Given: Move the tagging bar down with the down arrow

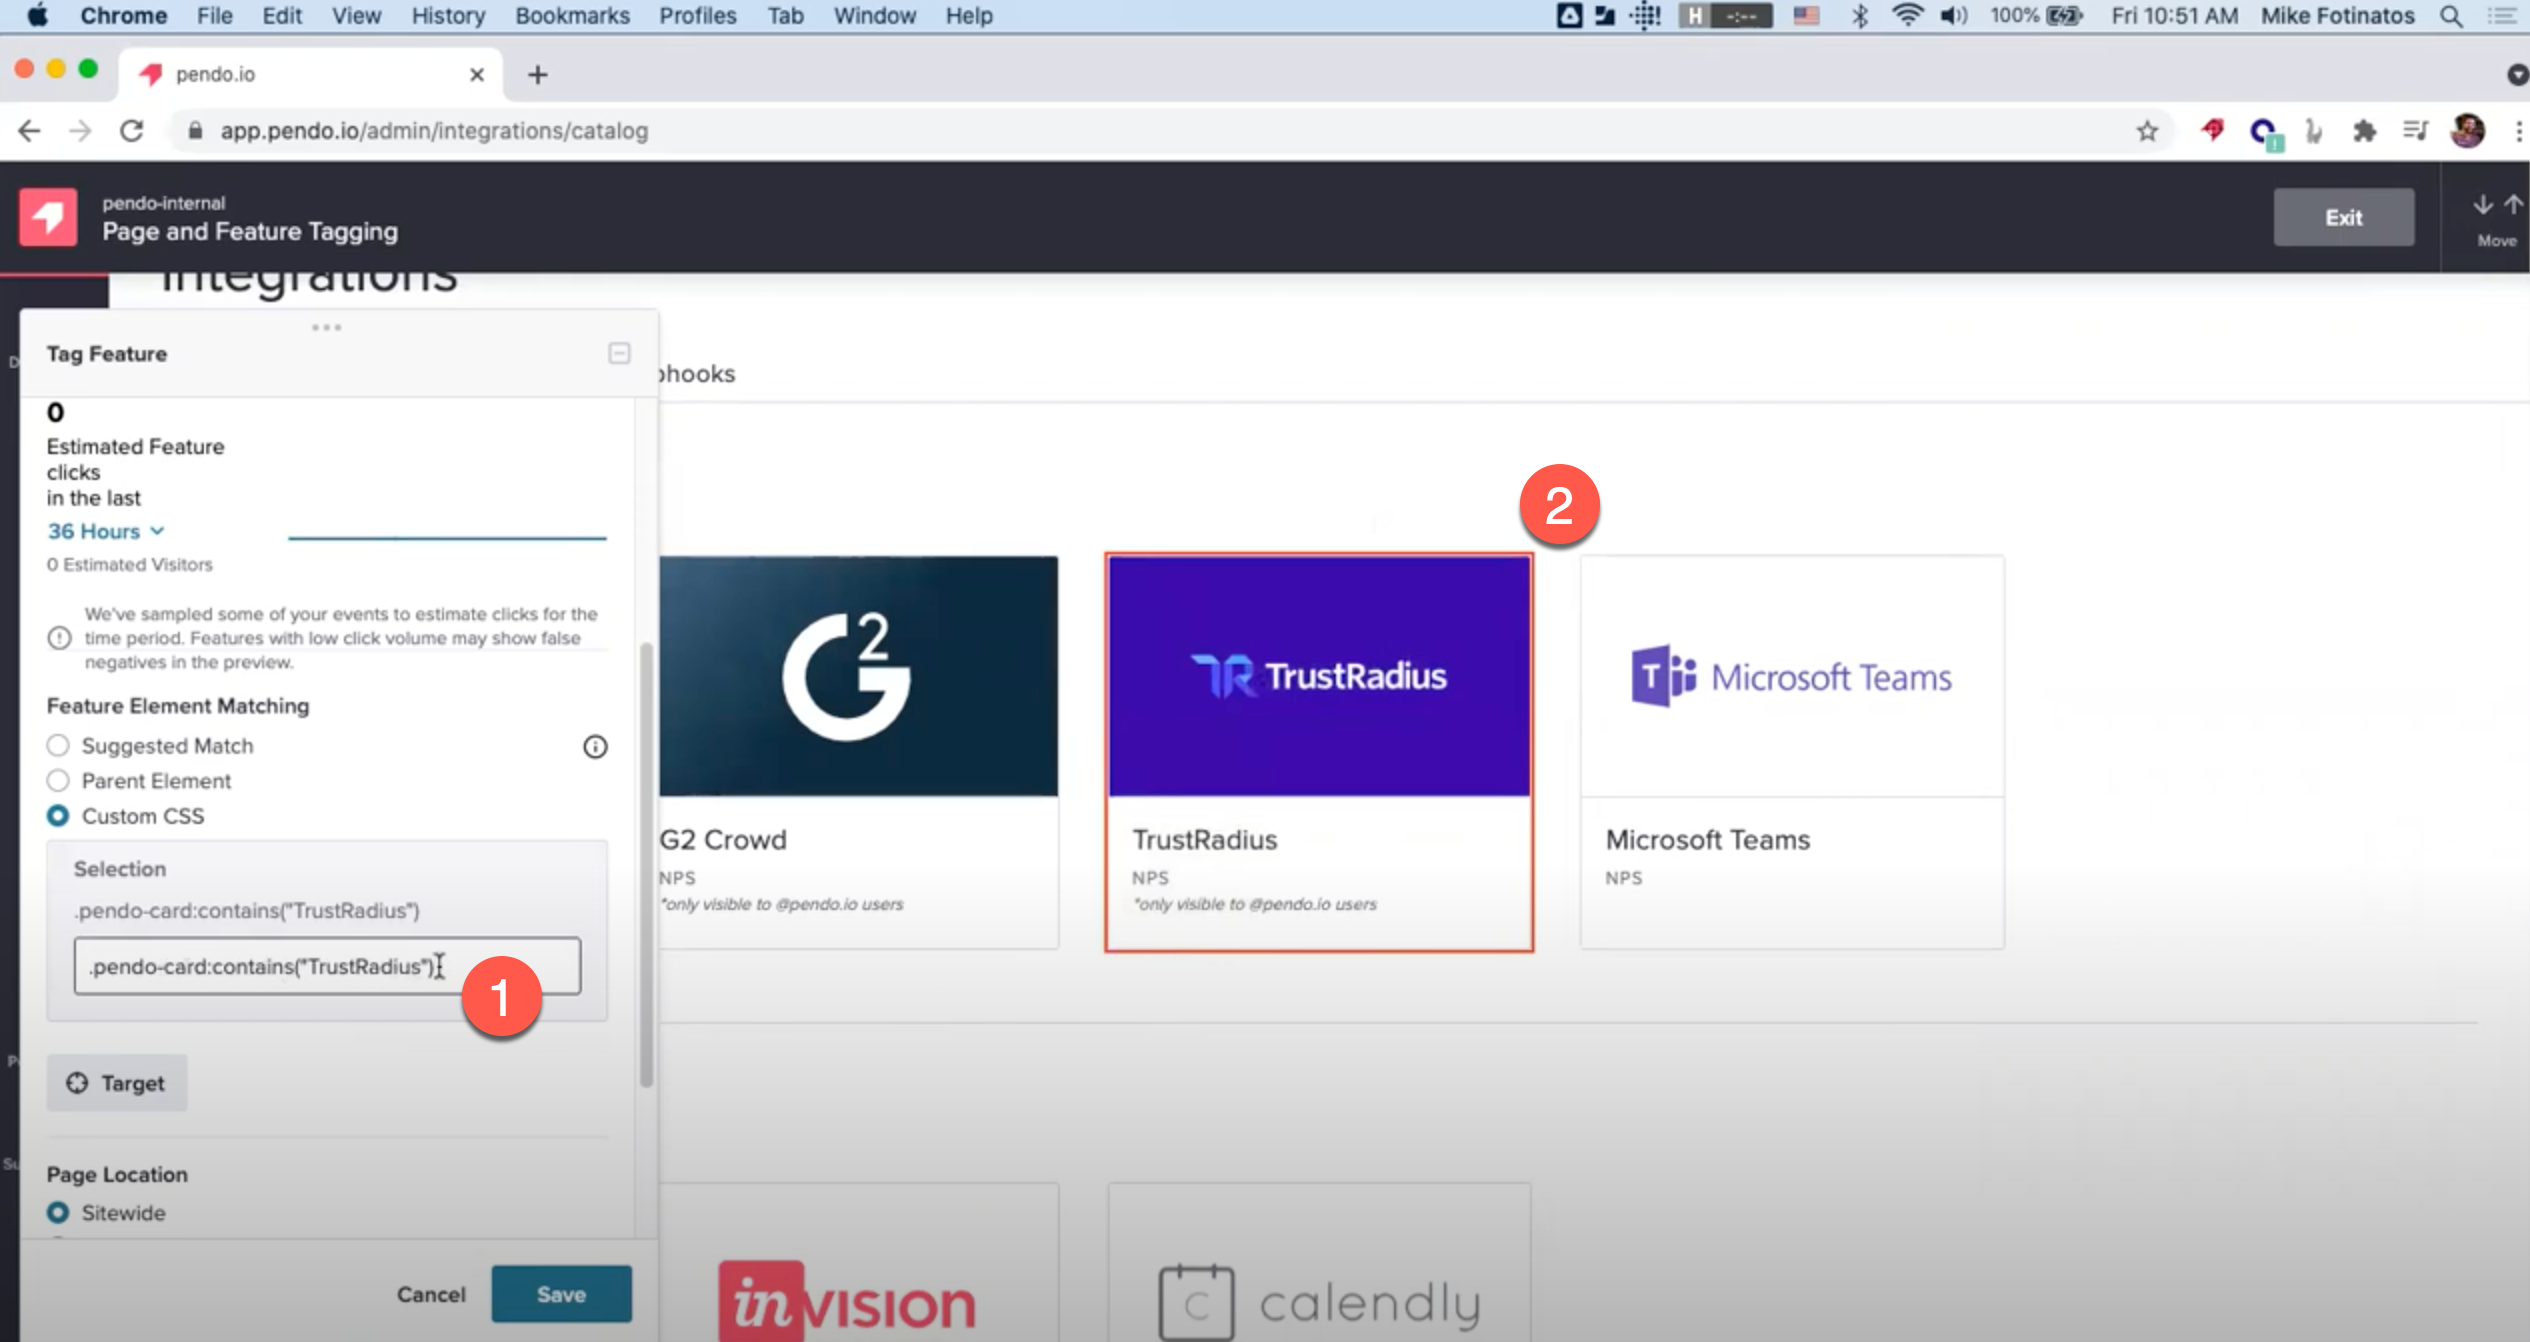Looking at the screenshot, I should click(x=2482, y=205).
